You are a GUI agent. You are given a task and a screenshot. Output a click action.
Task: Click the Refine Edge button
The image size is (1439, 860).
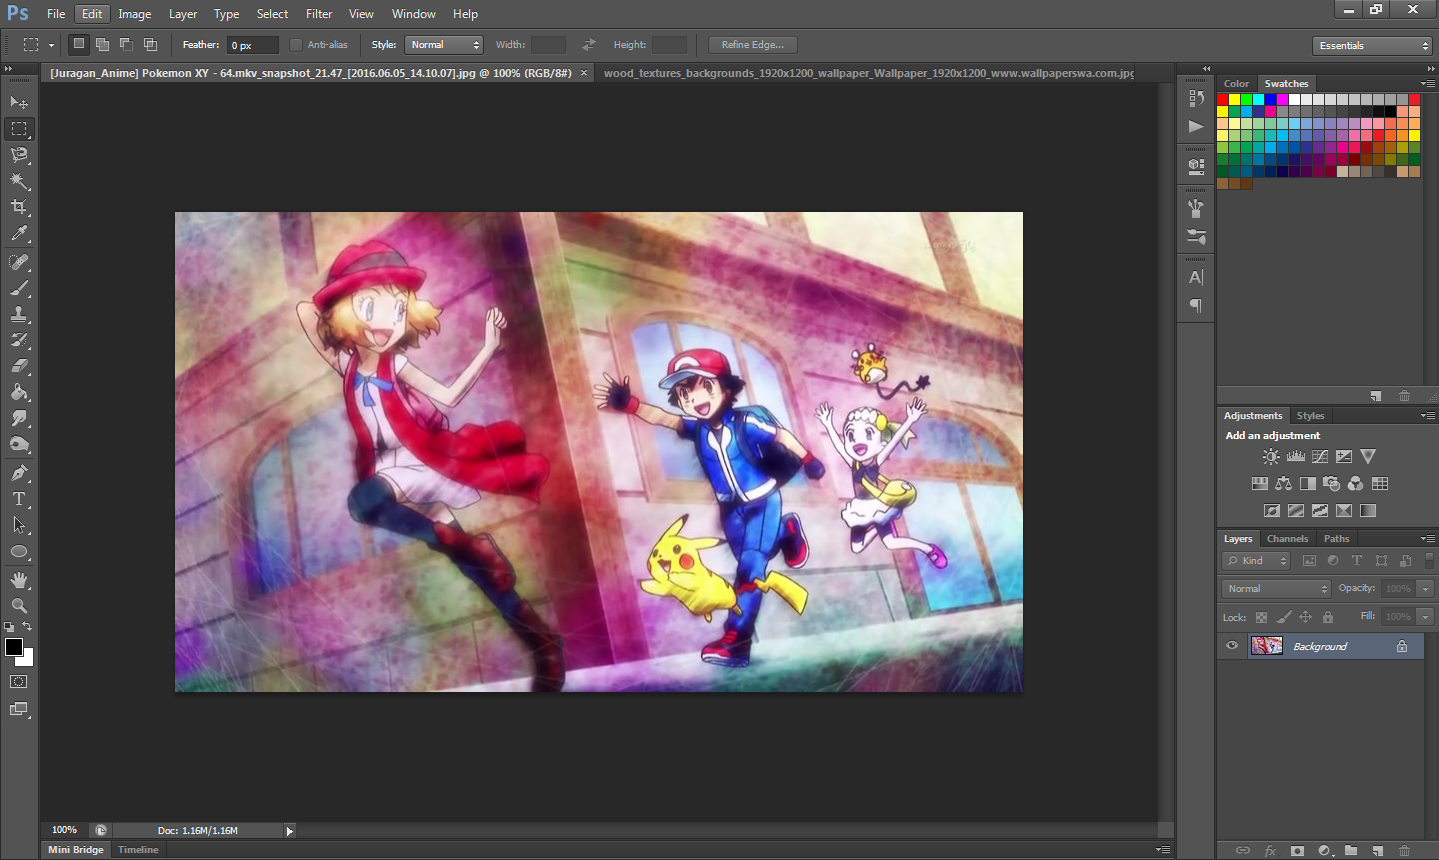(752, 44)
